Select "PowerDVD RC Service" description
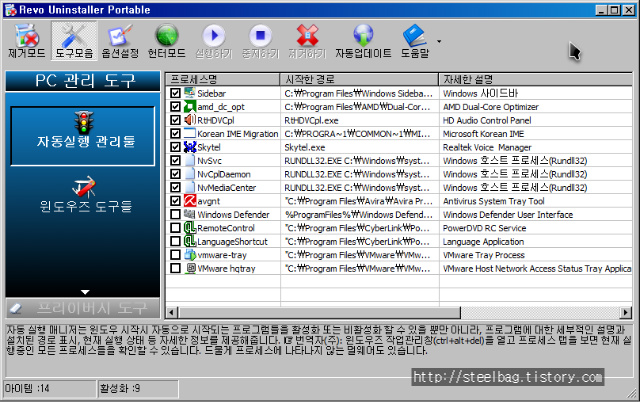 pos(484,228)
